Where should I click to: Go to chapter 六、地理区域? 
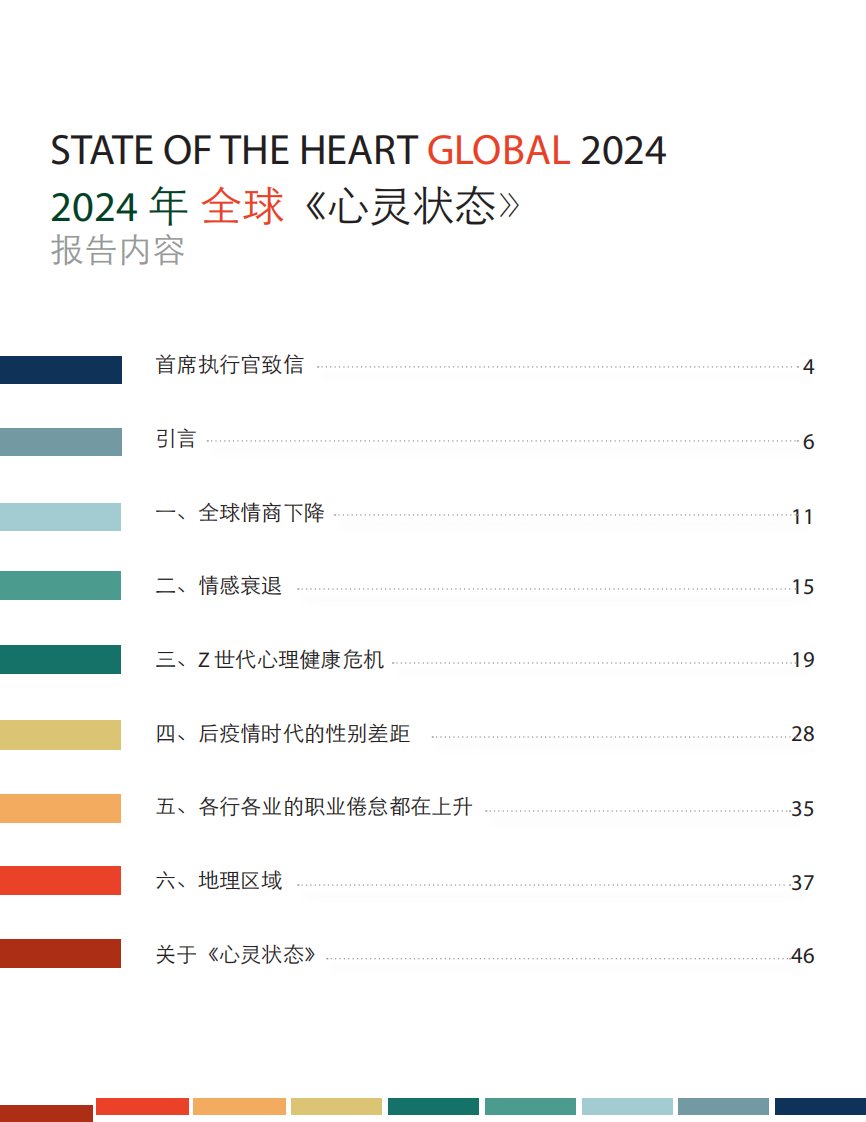click(219, 881)
